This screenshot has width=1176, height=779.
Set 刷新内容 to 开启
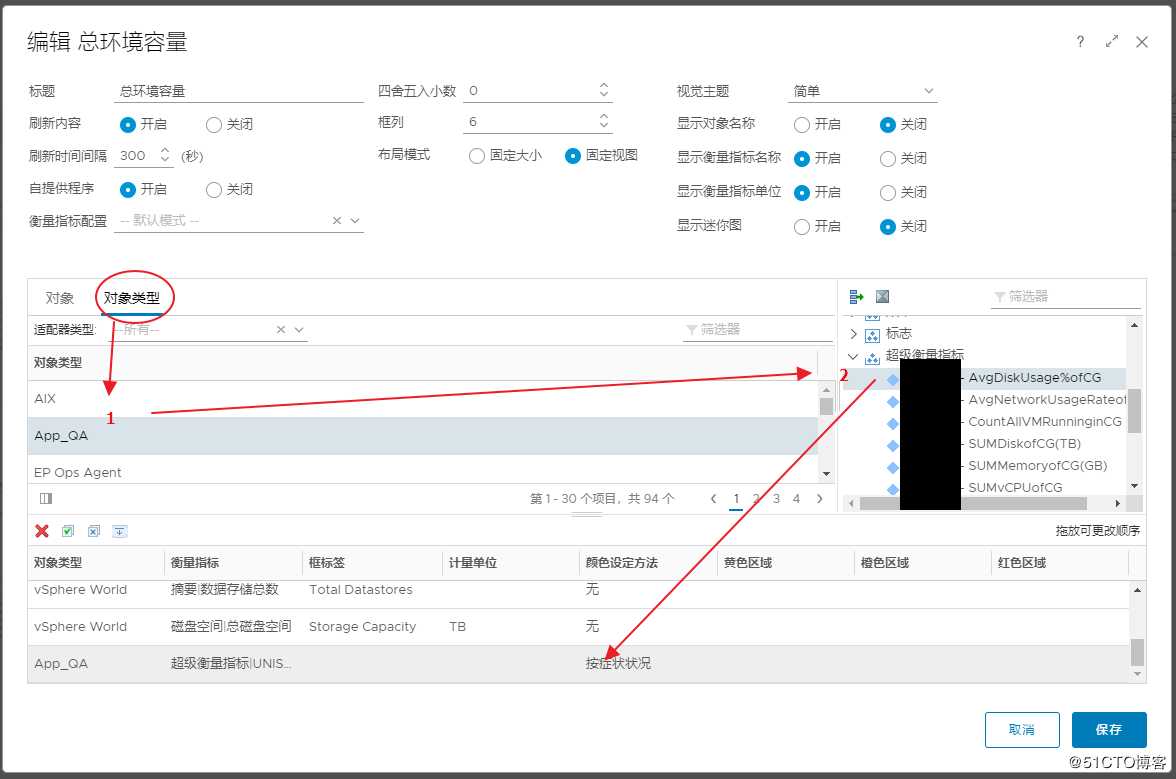coord(128,124)
